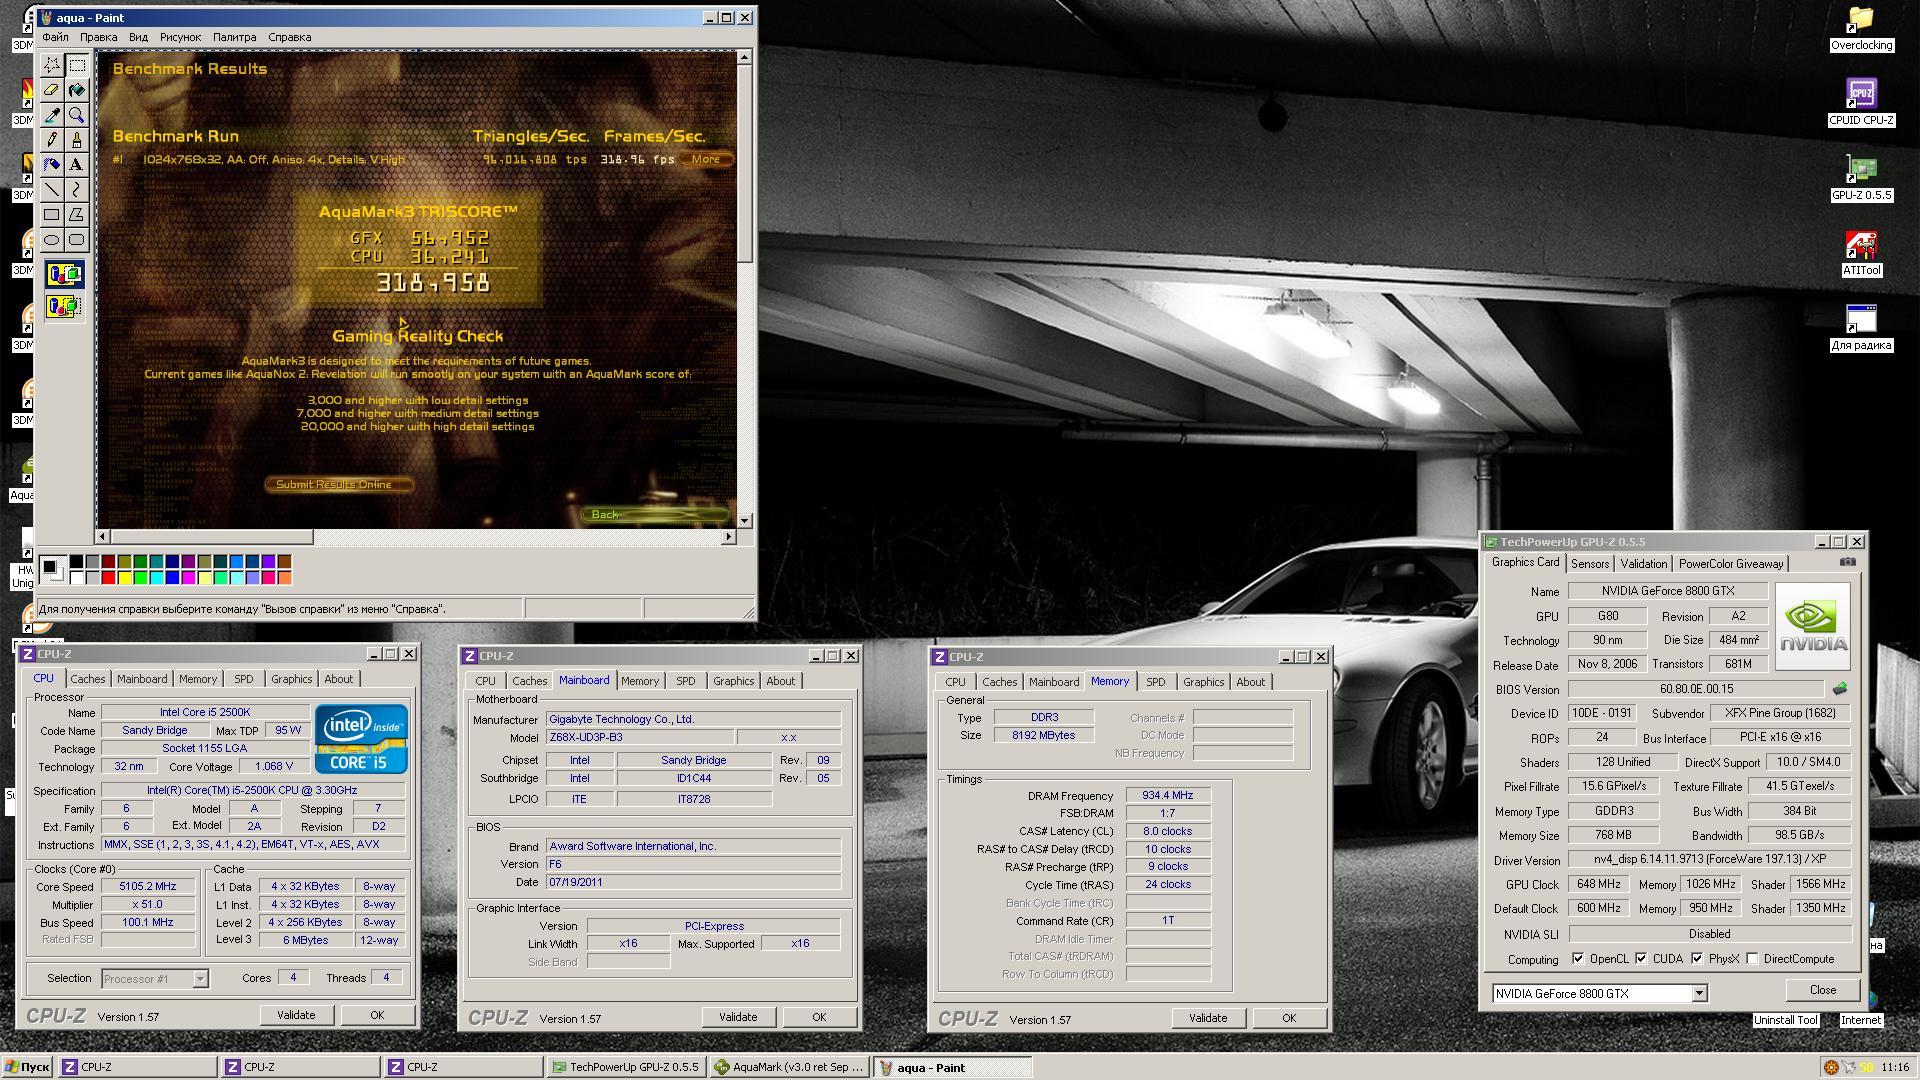This screenshot has width=1920, height=1080.
Task: Choose the Fill With Color bucket tool
Action: [77, 90]
